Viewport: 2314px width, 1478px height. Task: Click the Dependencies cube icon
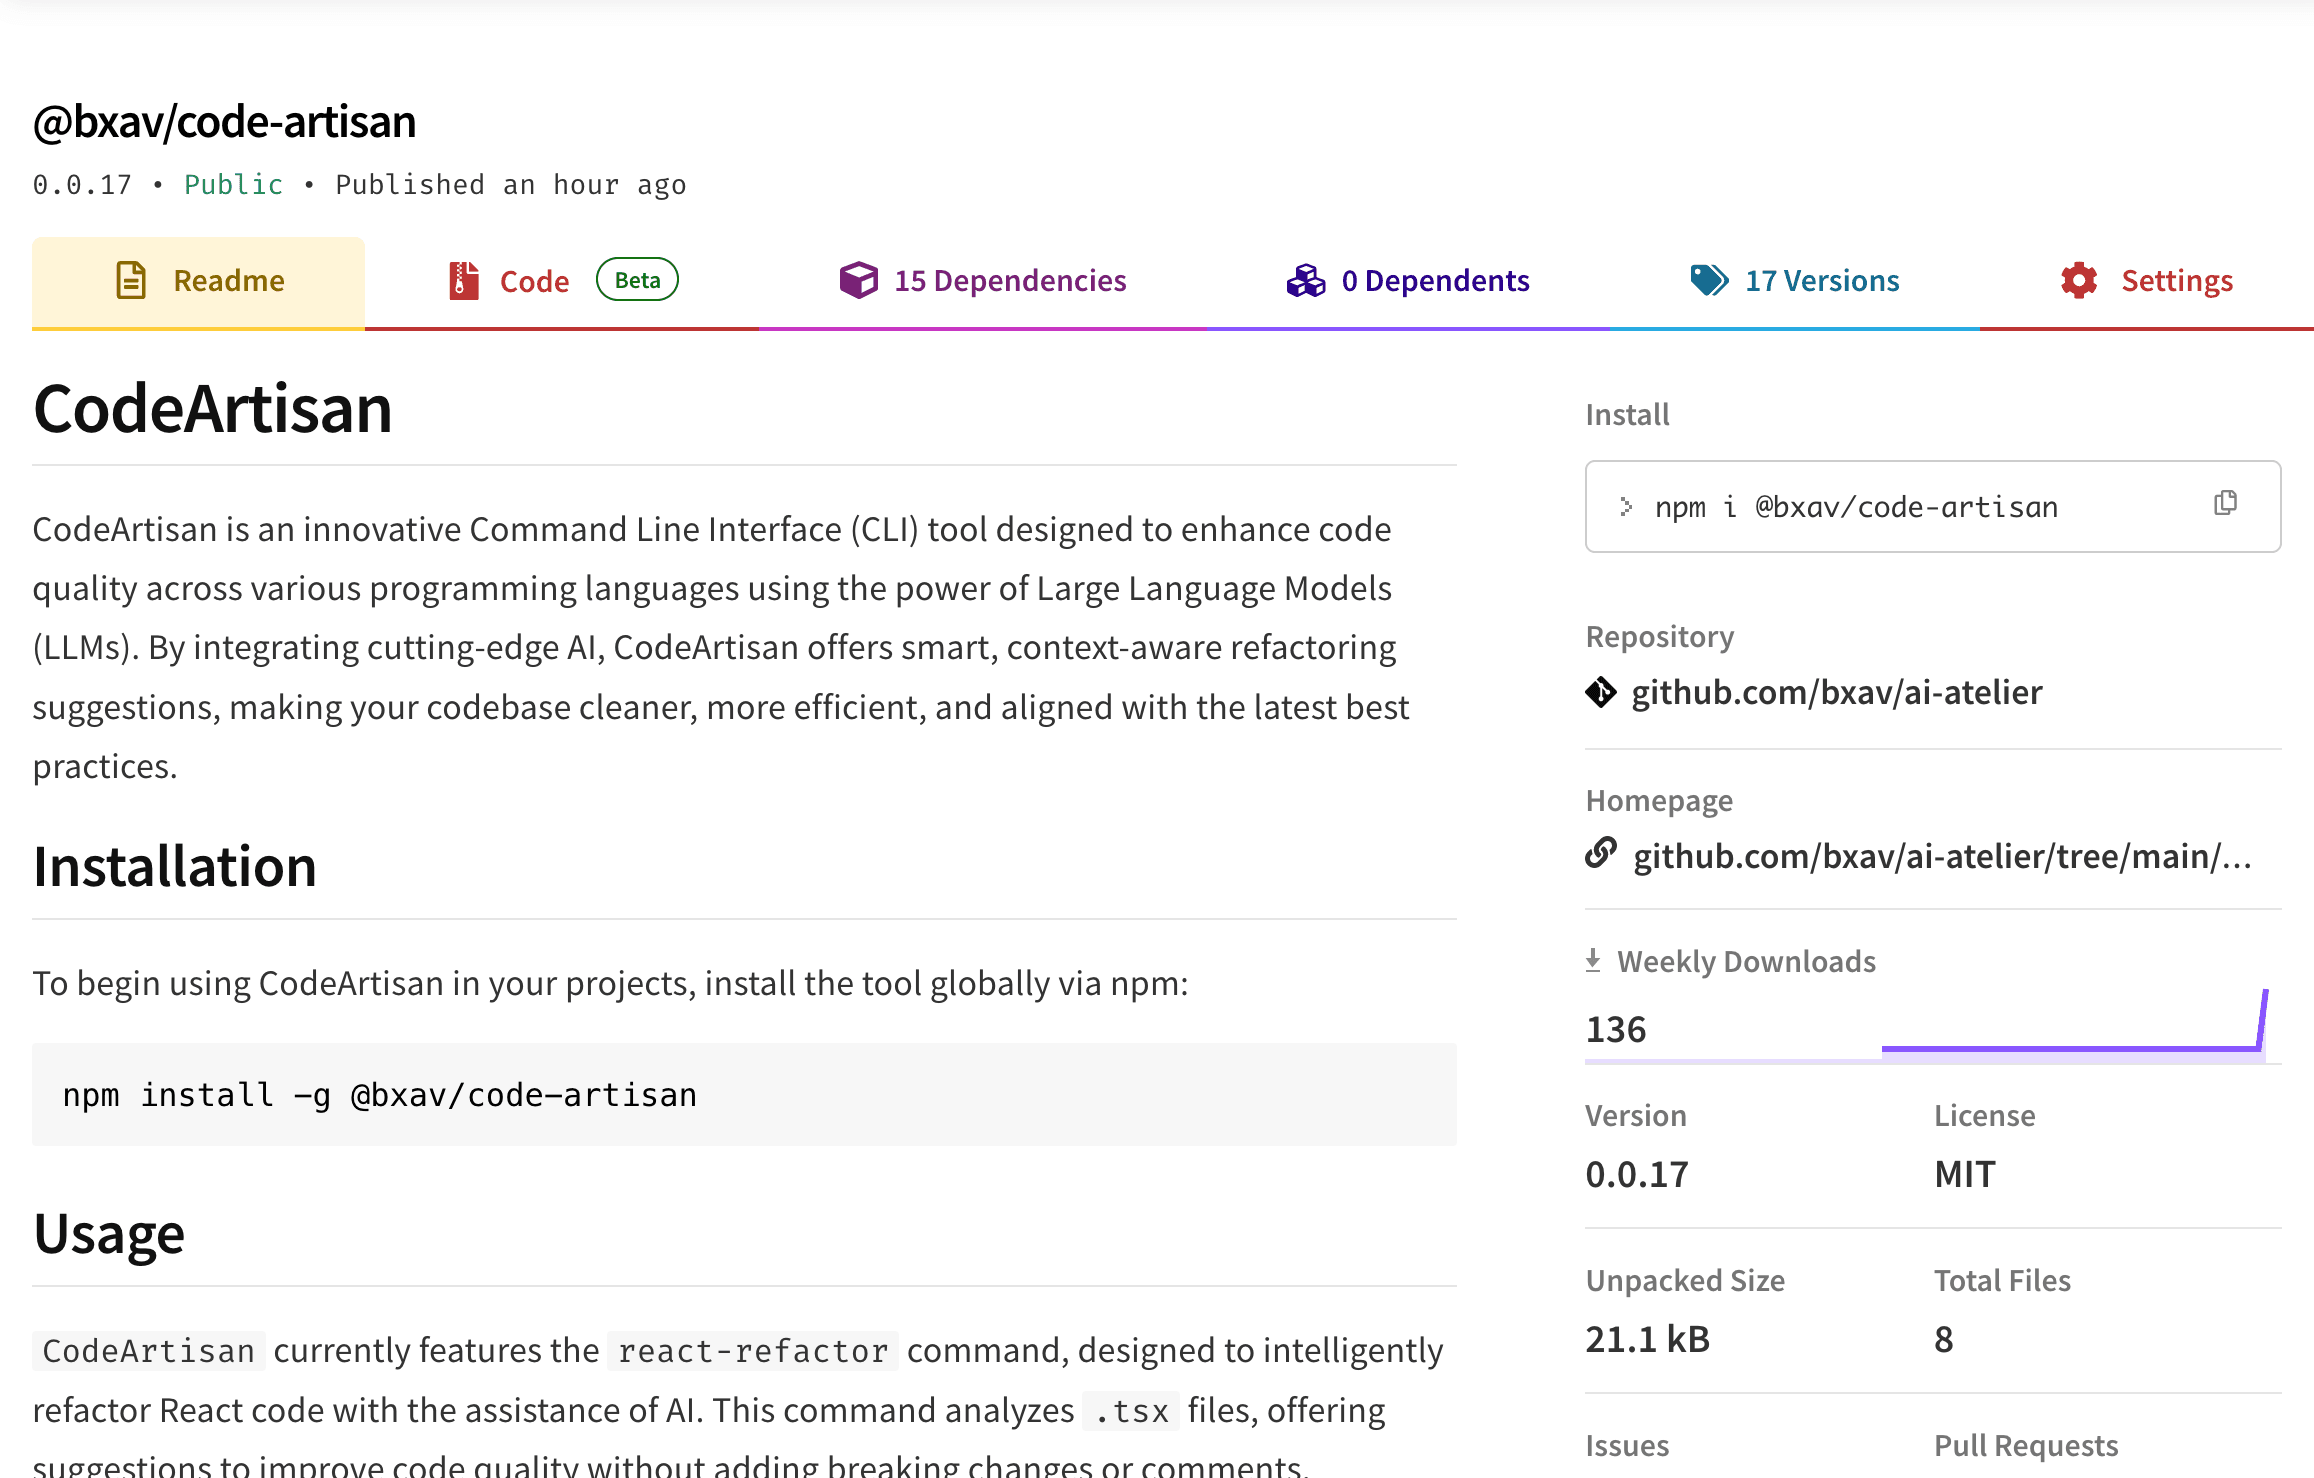pyautogui.click(x=858, y=281)
